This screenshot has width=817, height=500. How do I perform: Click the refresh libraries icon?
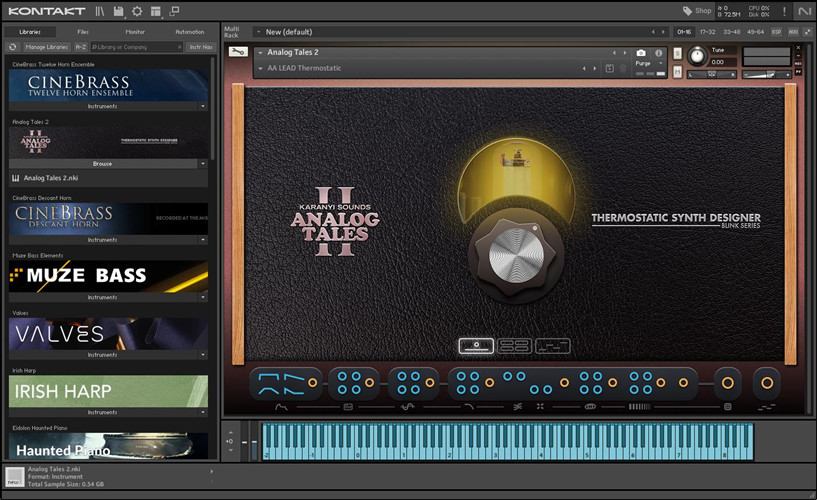click(x=13, y=47)
